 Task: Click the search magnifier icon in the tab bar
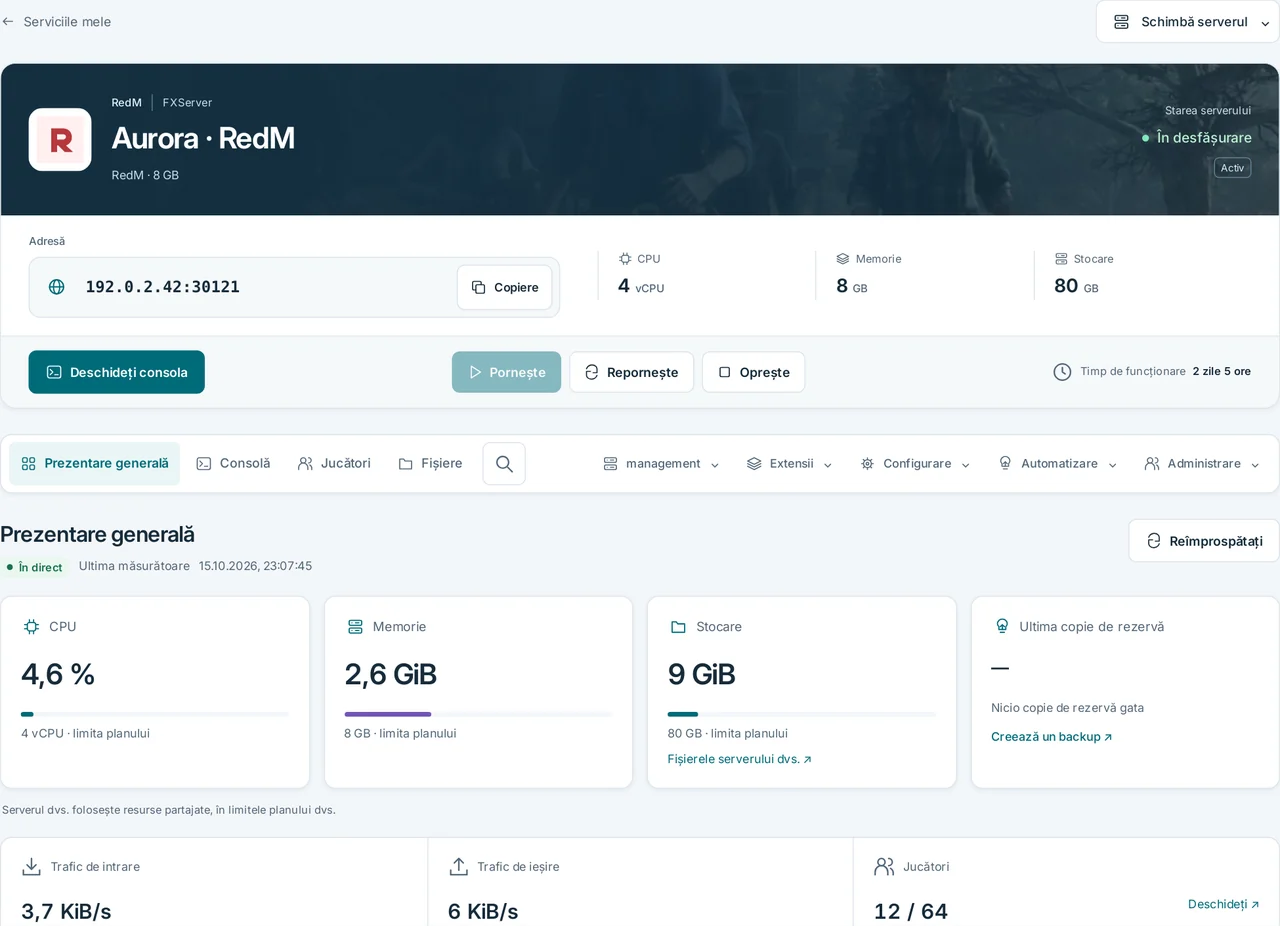coord(504,464)
